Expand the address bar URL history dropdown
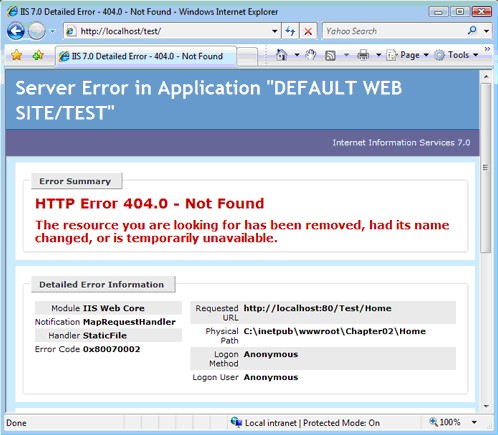498x435 pixels. [x=275, y=31]
